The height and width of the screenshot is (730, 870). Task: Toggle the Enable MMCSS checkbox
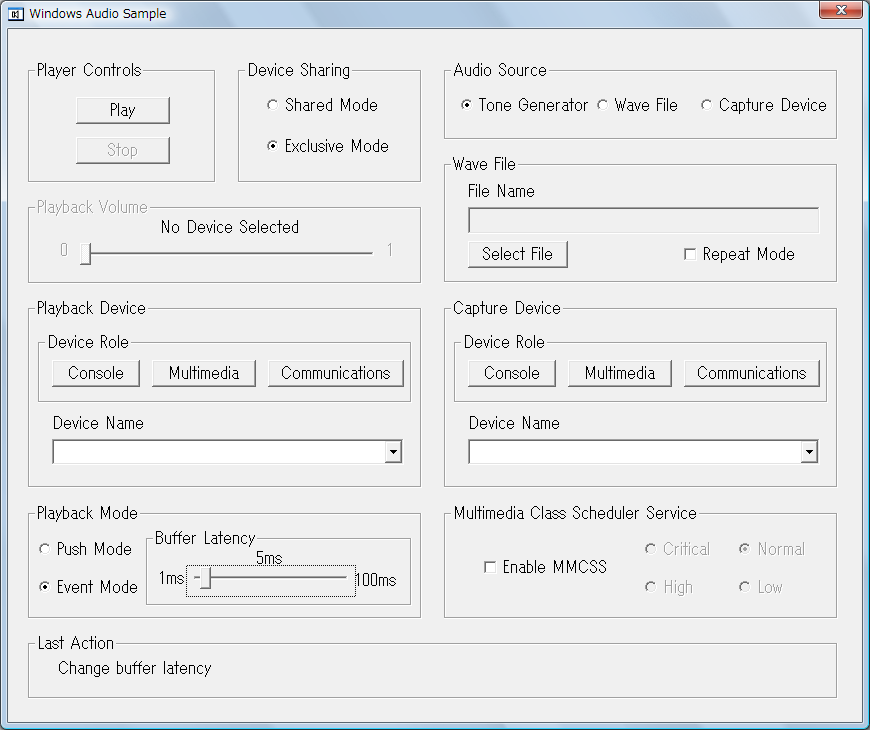490,567
